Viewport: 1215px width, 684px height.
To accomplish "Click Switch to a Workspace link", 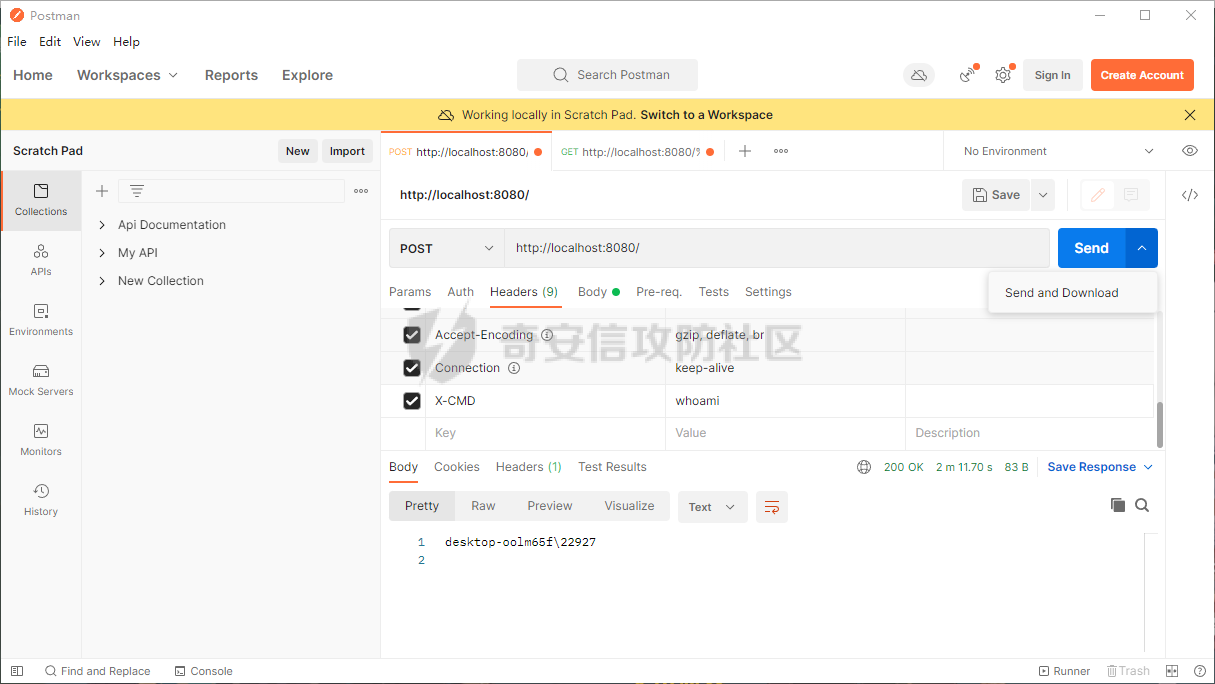I will [706, 115].
